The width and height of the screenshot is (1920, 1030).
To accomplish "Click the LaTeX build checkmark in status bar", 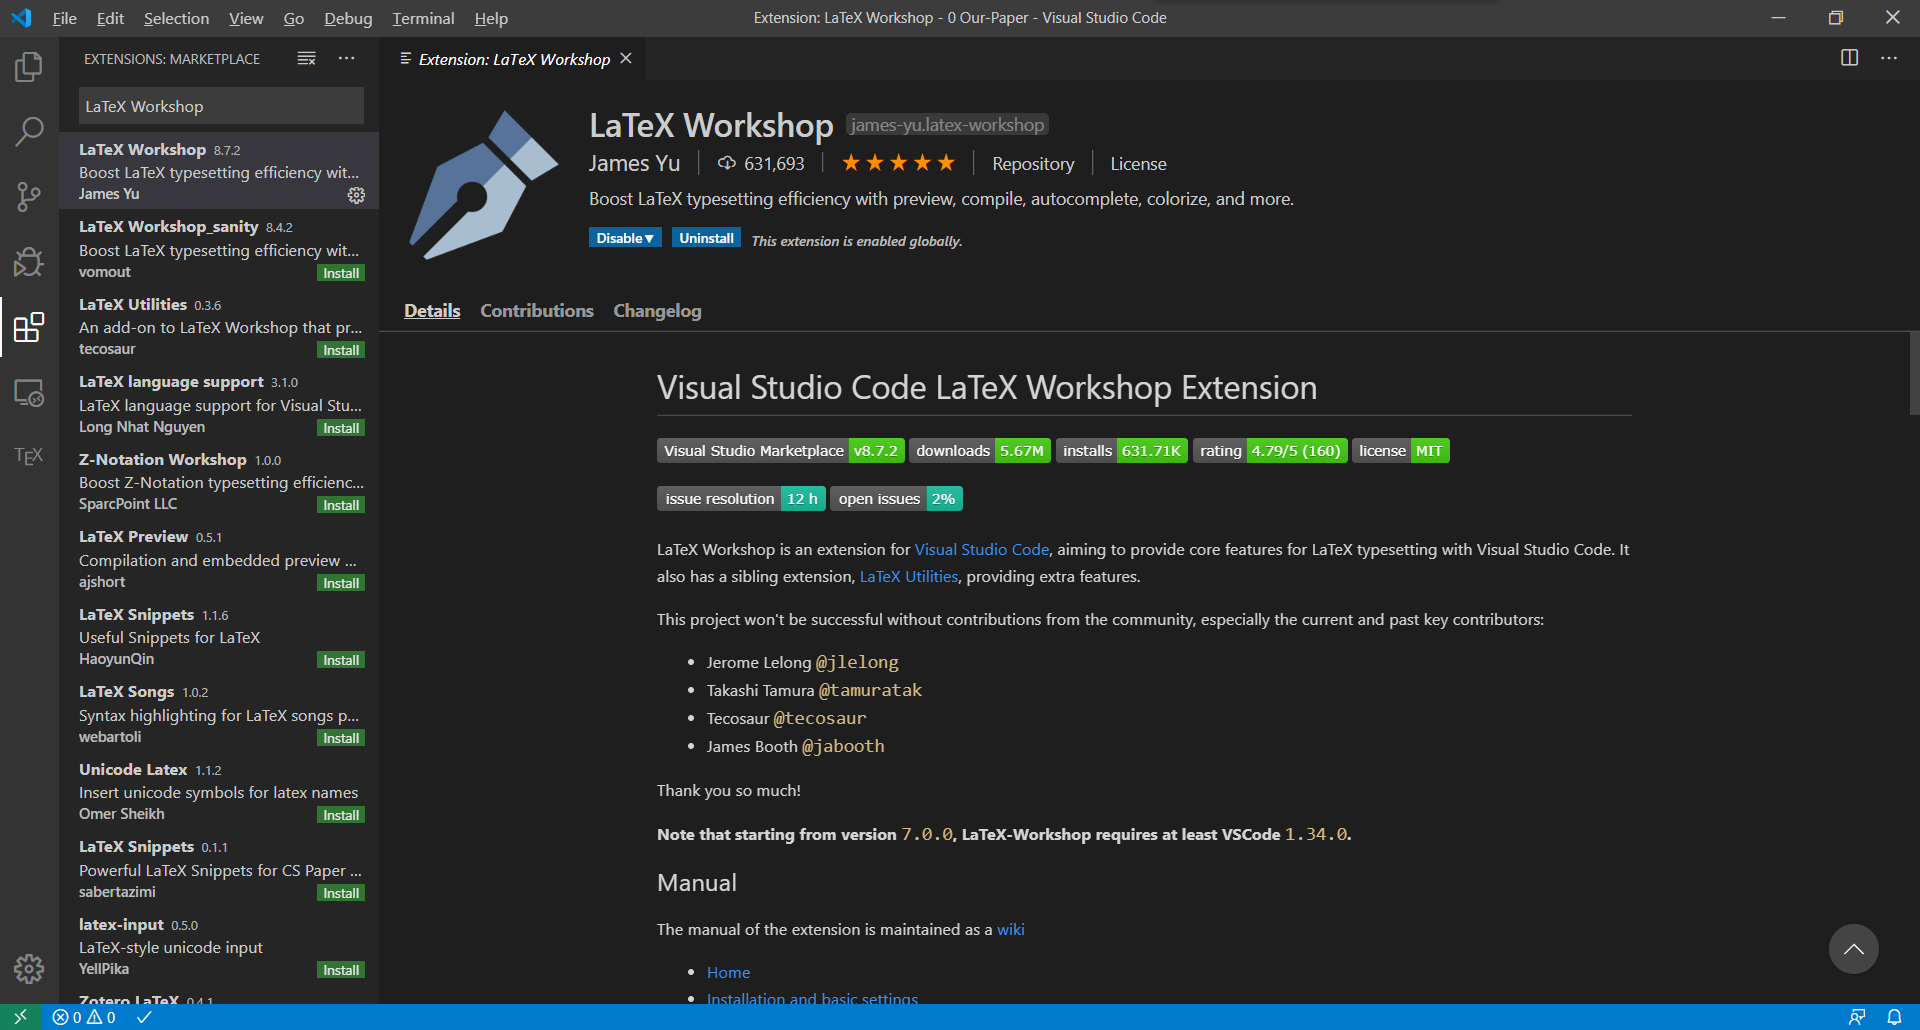I will (144, 1017).
